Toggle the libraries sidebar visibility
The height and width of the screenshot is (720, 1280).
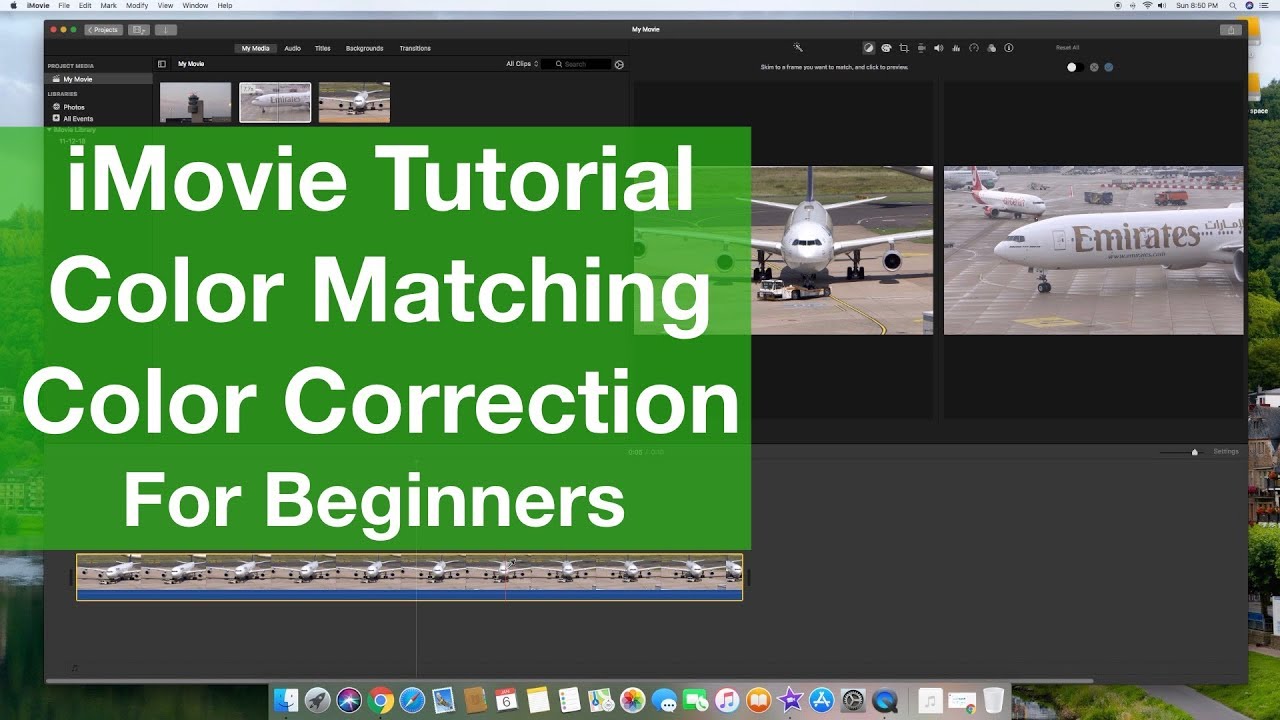[x=162, y=64]
